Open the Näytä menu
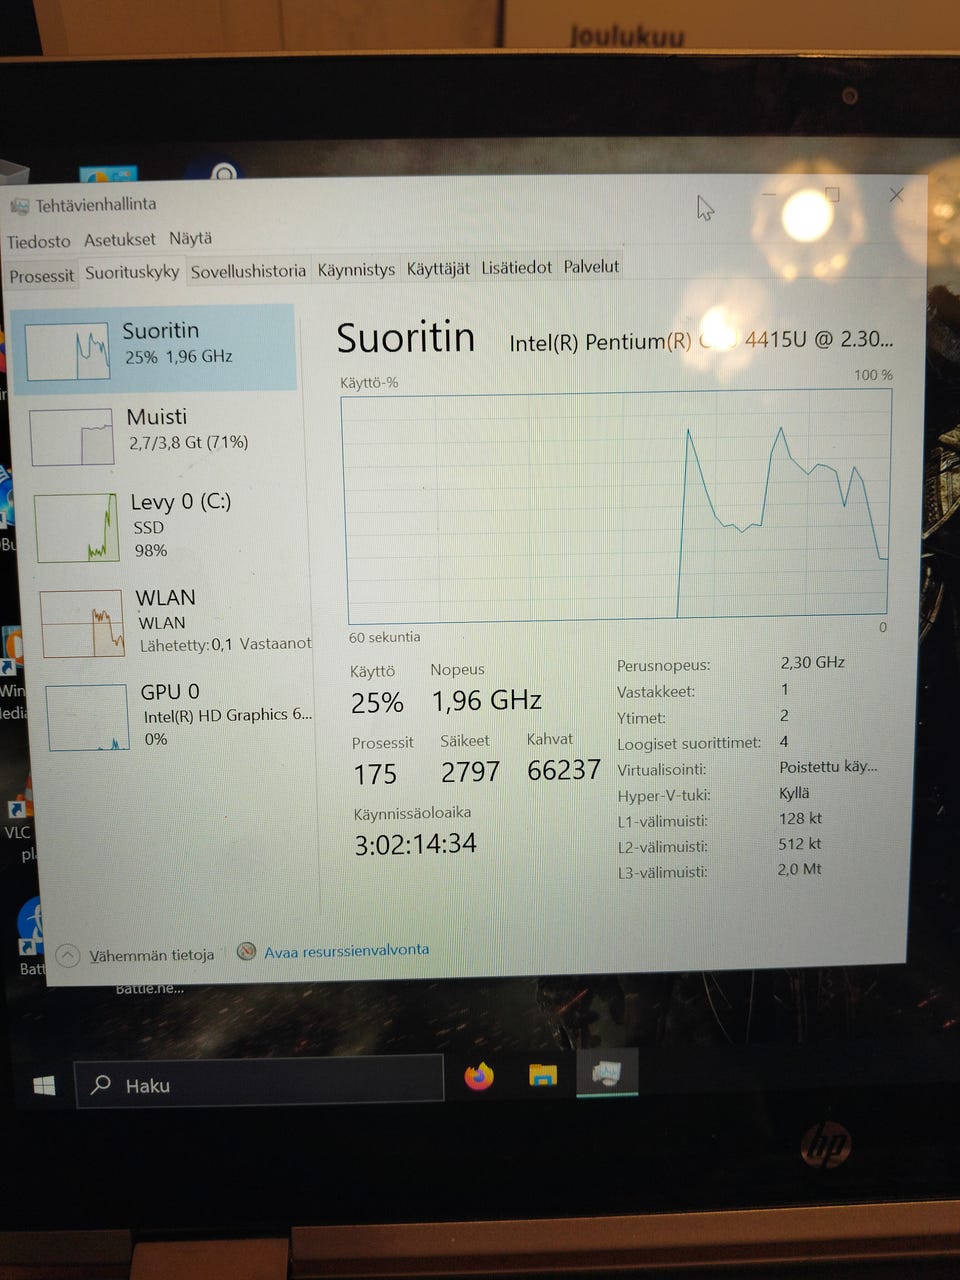This screenshot has height=1280, width=960. pyautogui.click(x=190, y=238)
